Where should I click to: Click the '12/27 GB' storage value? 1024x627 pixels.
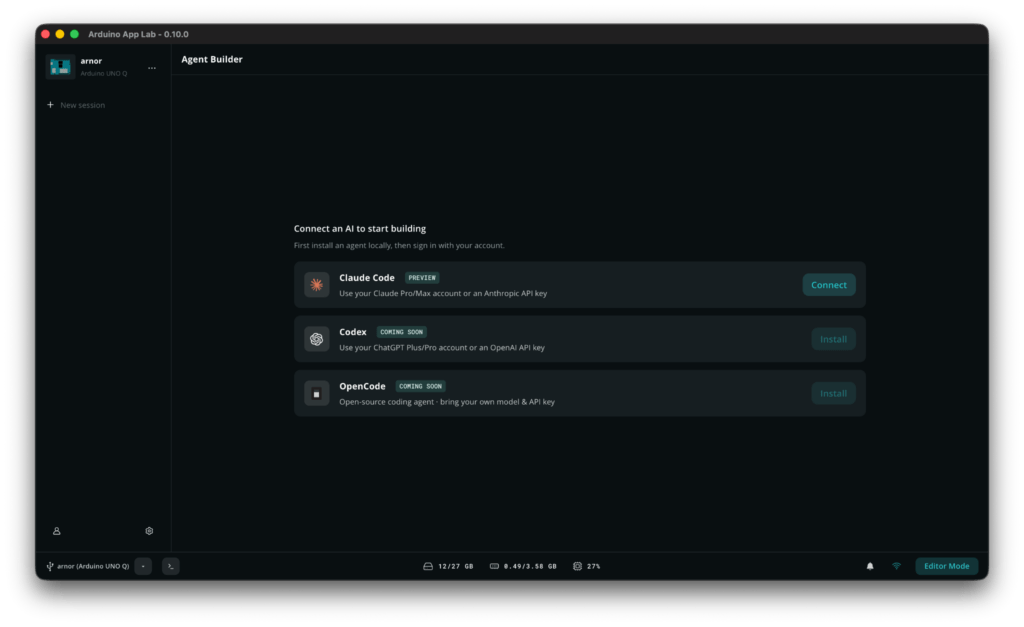coord(456,566)
